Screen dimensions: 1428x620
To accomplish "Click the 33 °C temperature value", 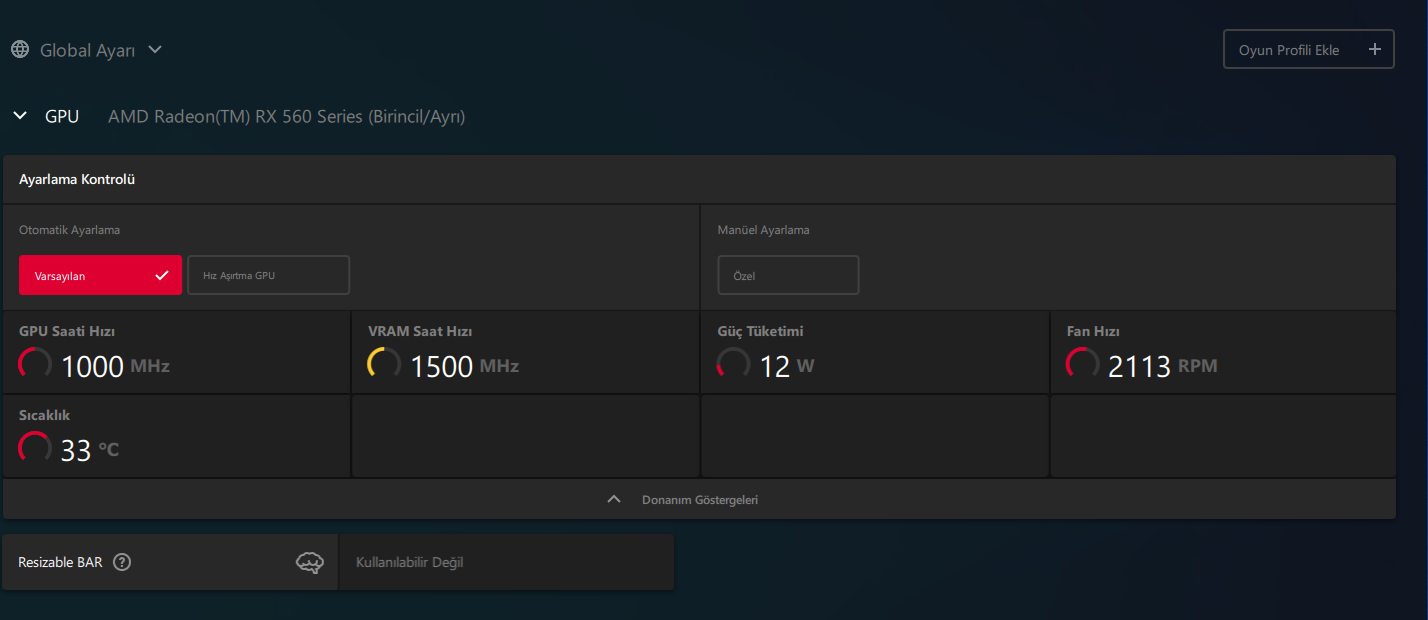I will 90,450.
